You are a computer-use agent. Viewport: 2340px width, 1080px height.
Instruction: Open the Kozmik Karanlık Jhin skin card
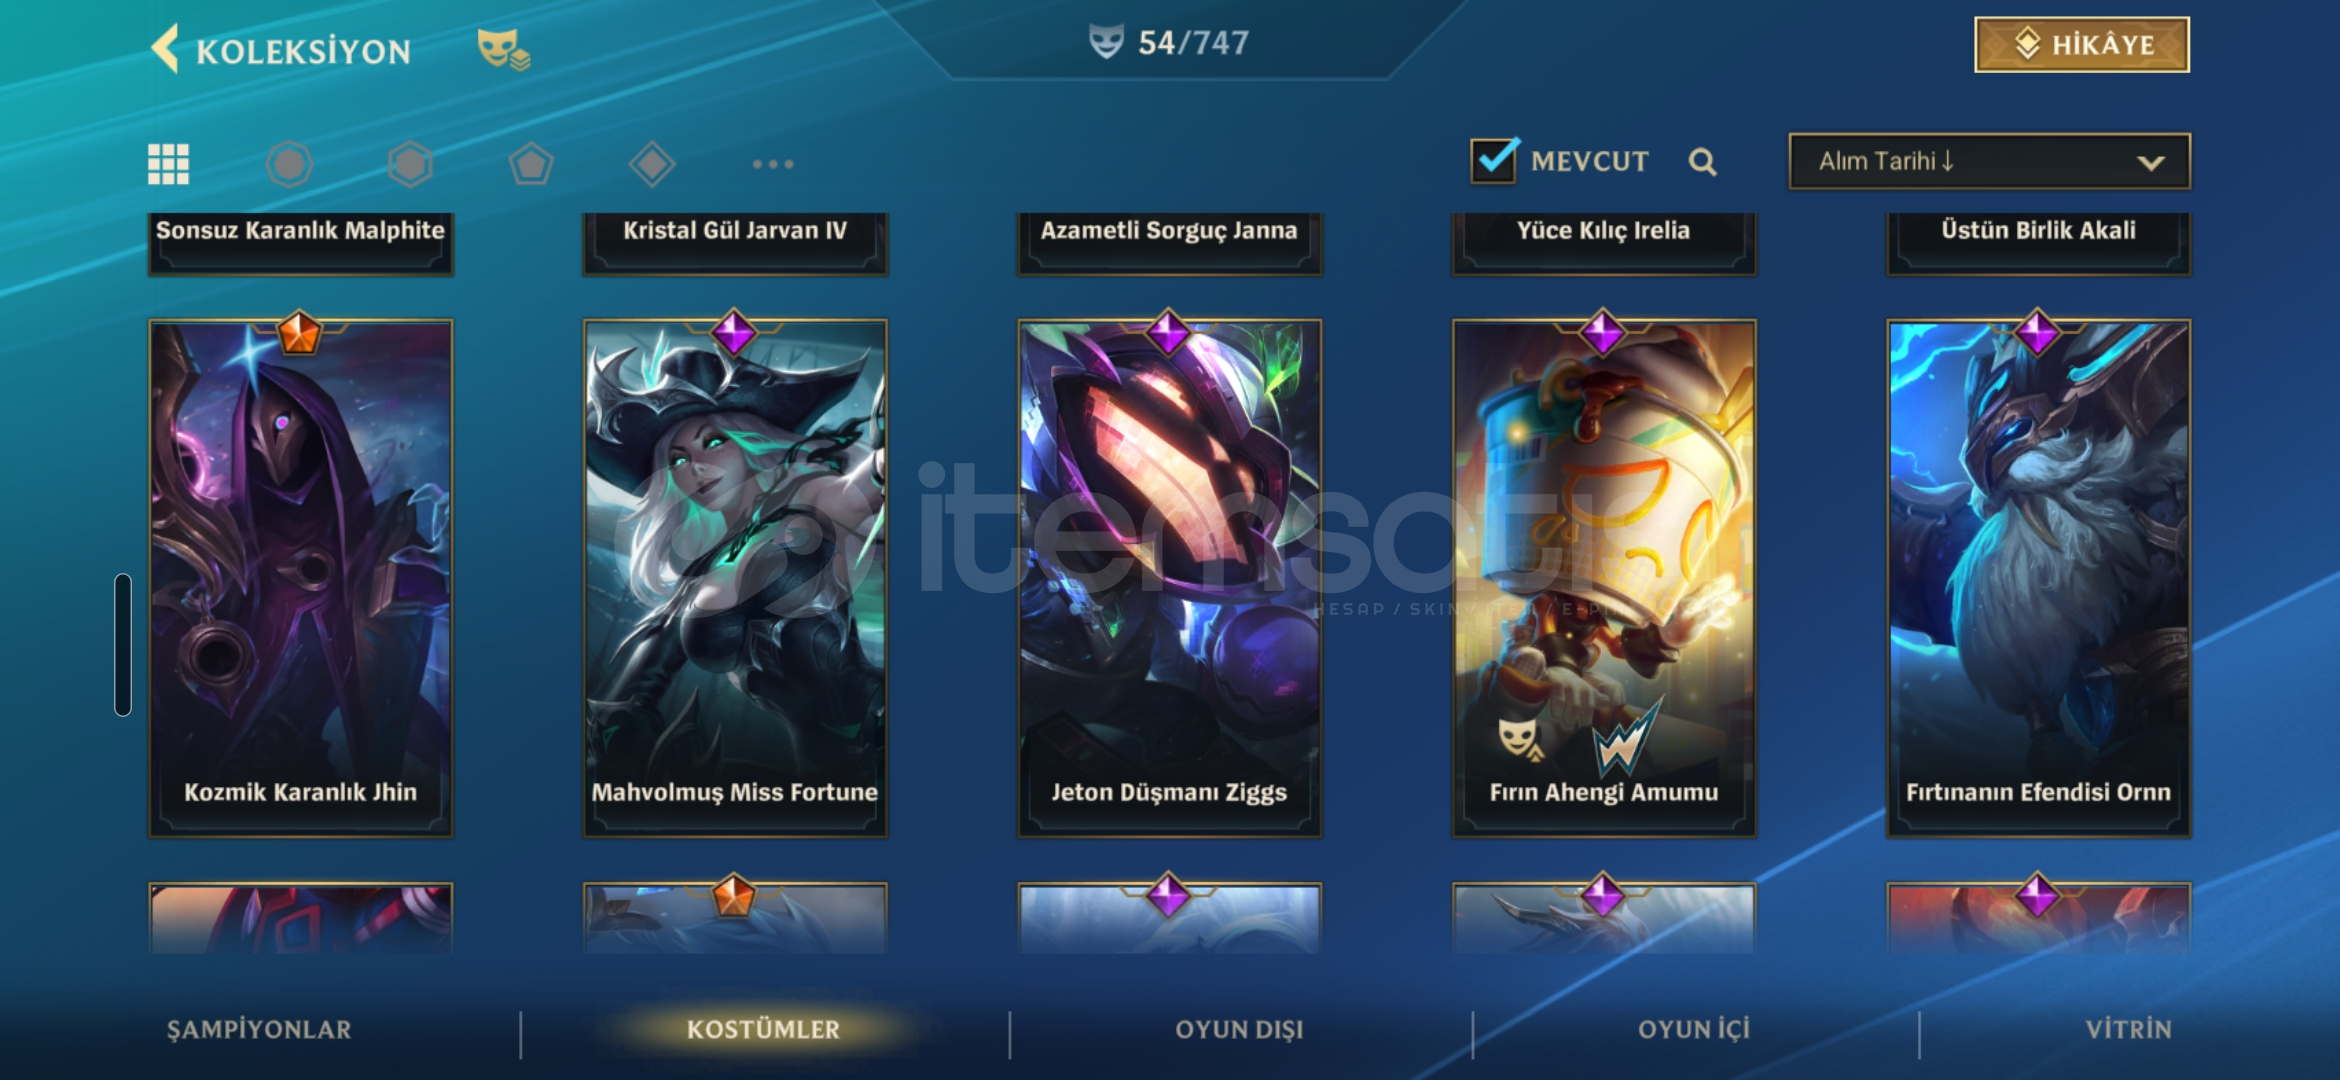click(301, 578)
